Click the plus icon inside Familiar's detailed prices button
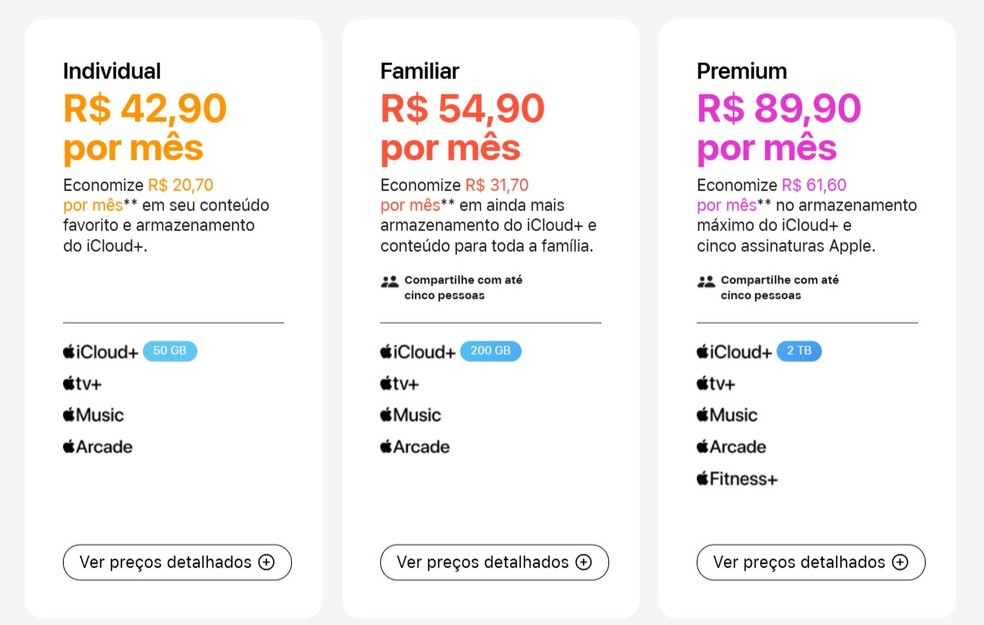 coord(583,562)
